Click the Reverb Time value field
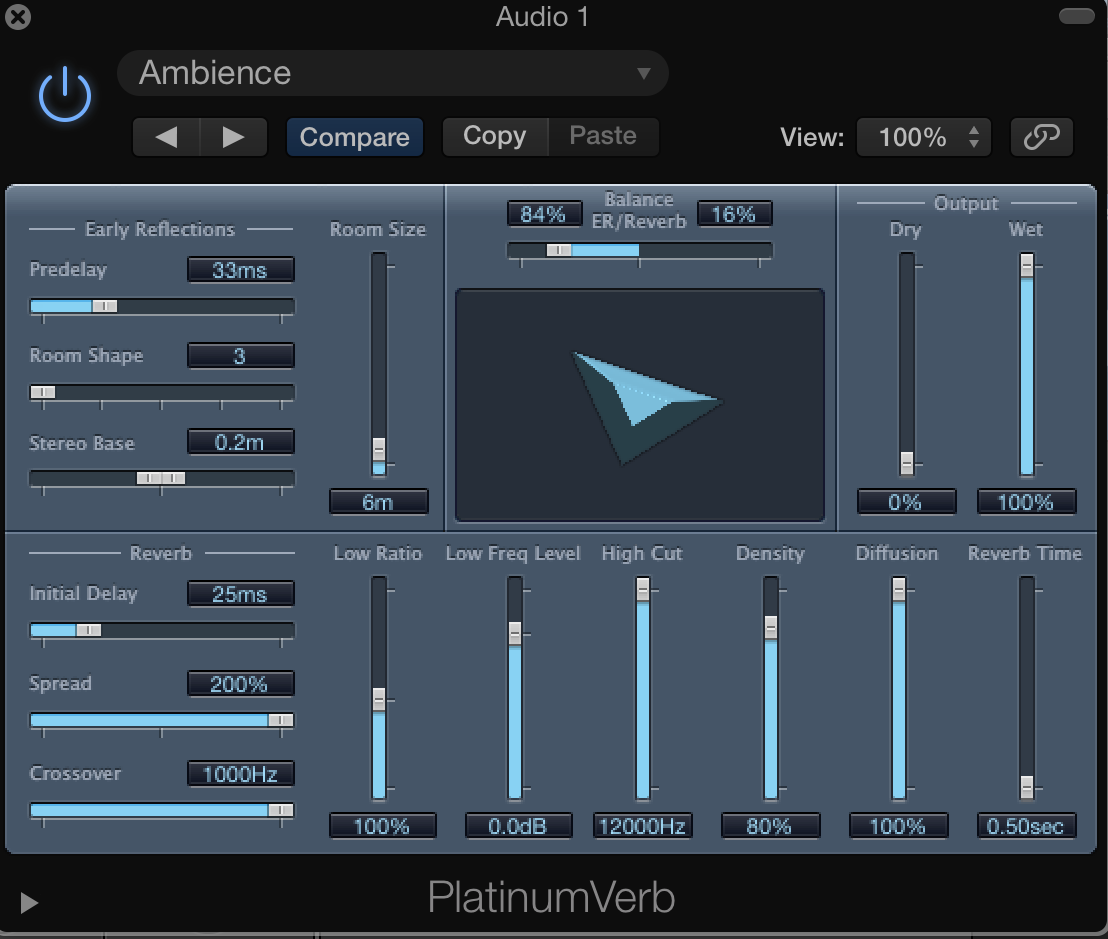This screenshot has height=939, width=1108. click(x=1026, y=825)
